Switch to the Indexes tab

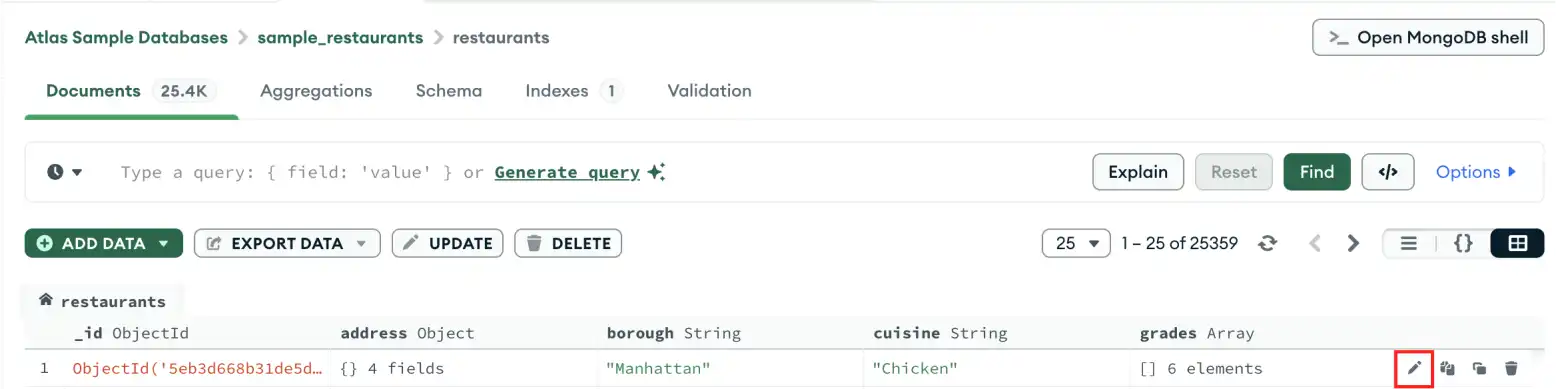(x=574, y=90)
